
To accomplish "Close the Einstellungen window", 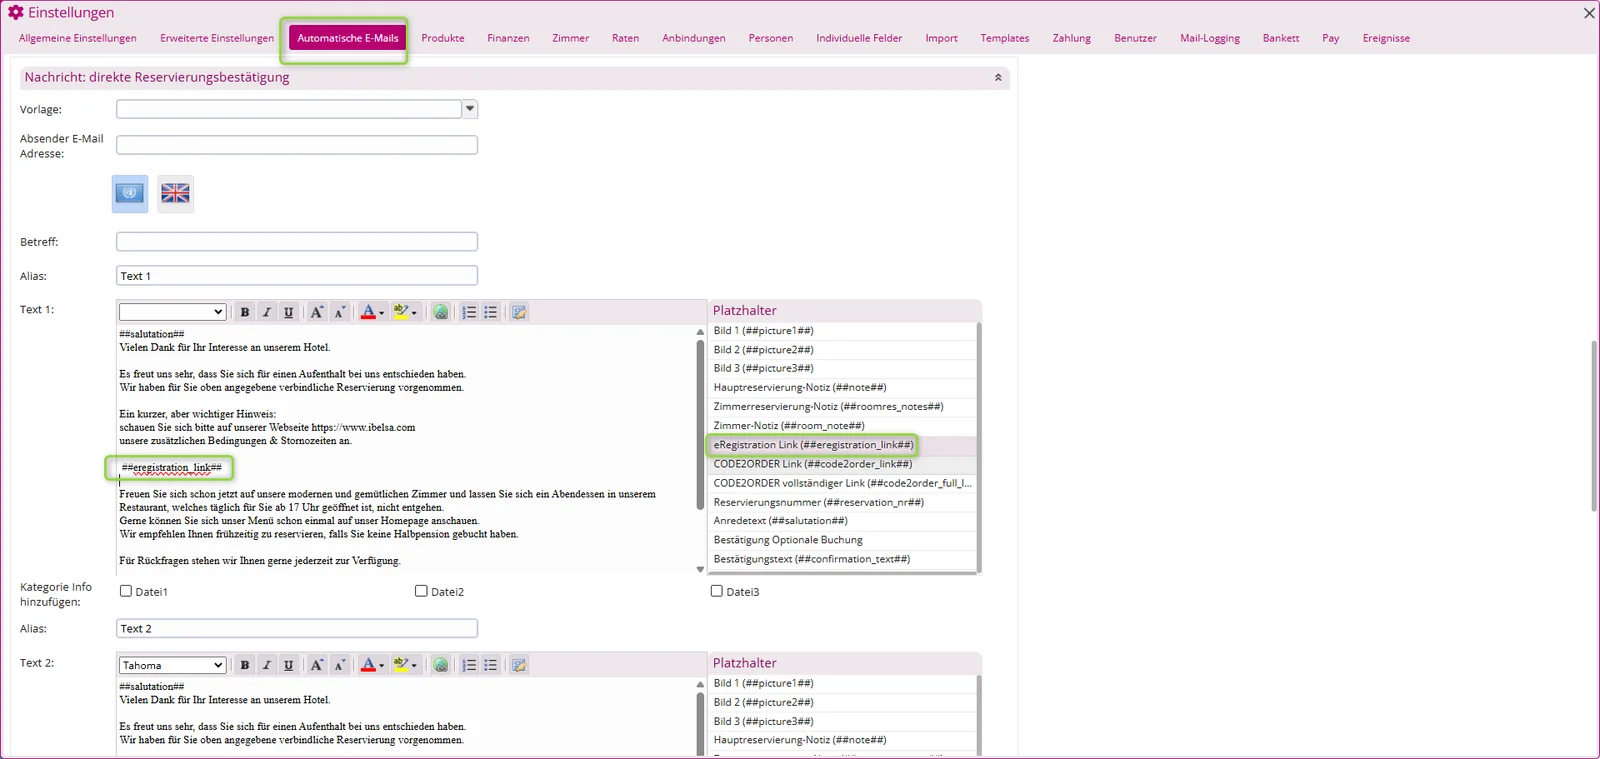I will pos(1589,13).
